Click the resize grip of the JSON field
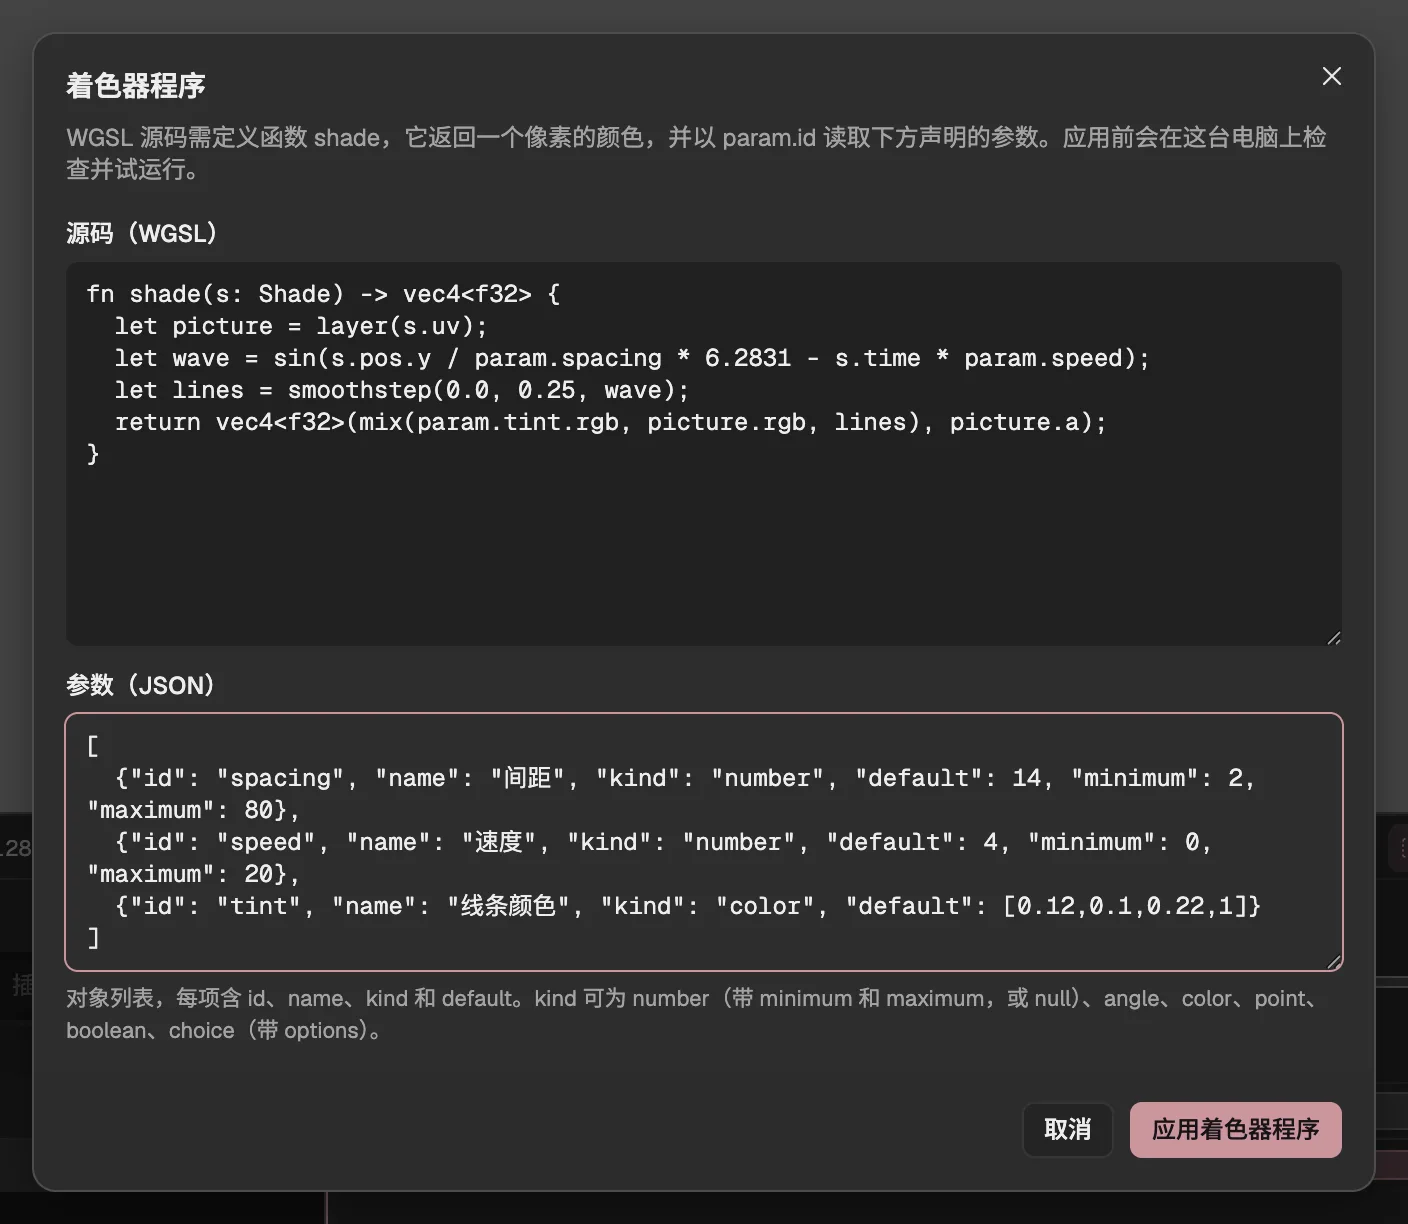The image size is (1408, 1224). pos(1333,961)
